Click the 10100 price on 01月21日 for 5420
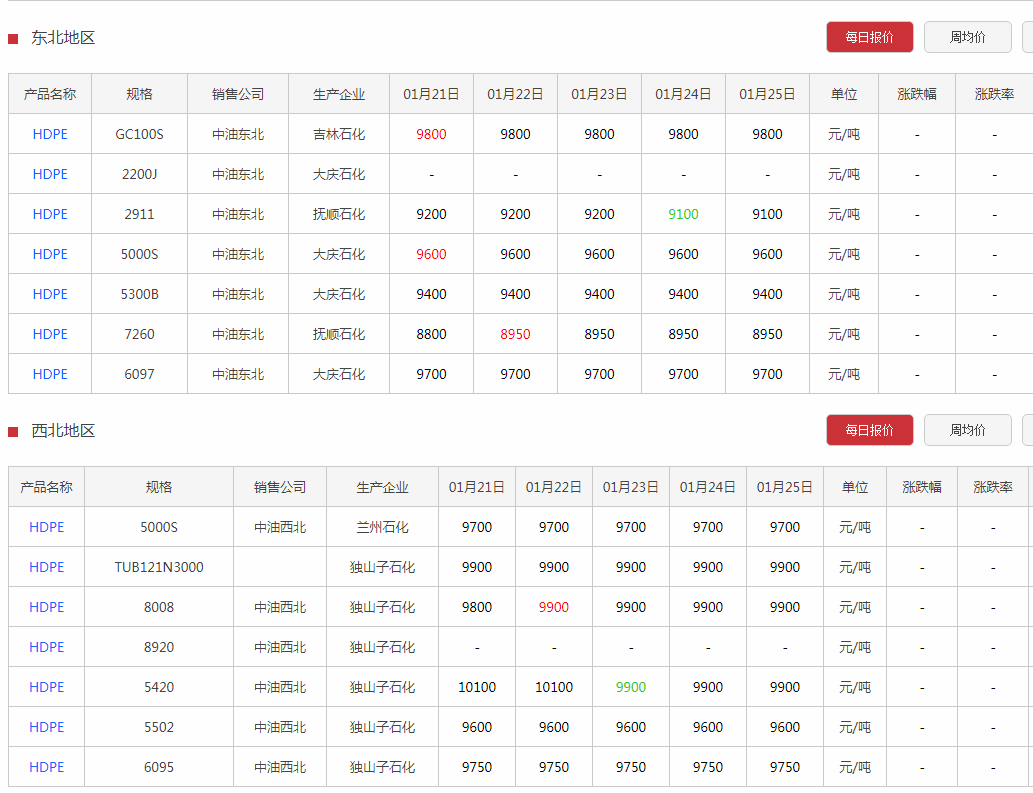Screen dimensions: 1033x793 tap(476, 687)
